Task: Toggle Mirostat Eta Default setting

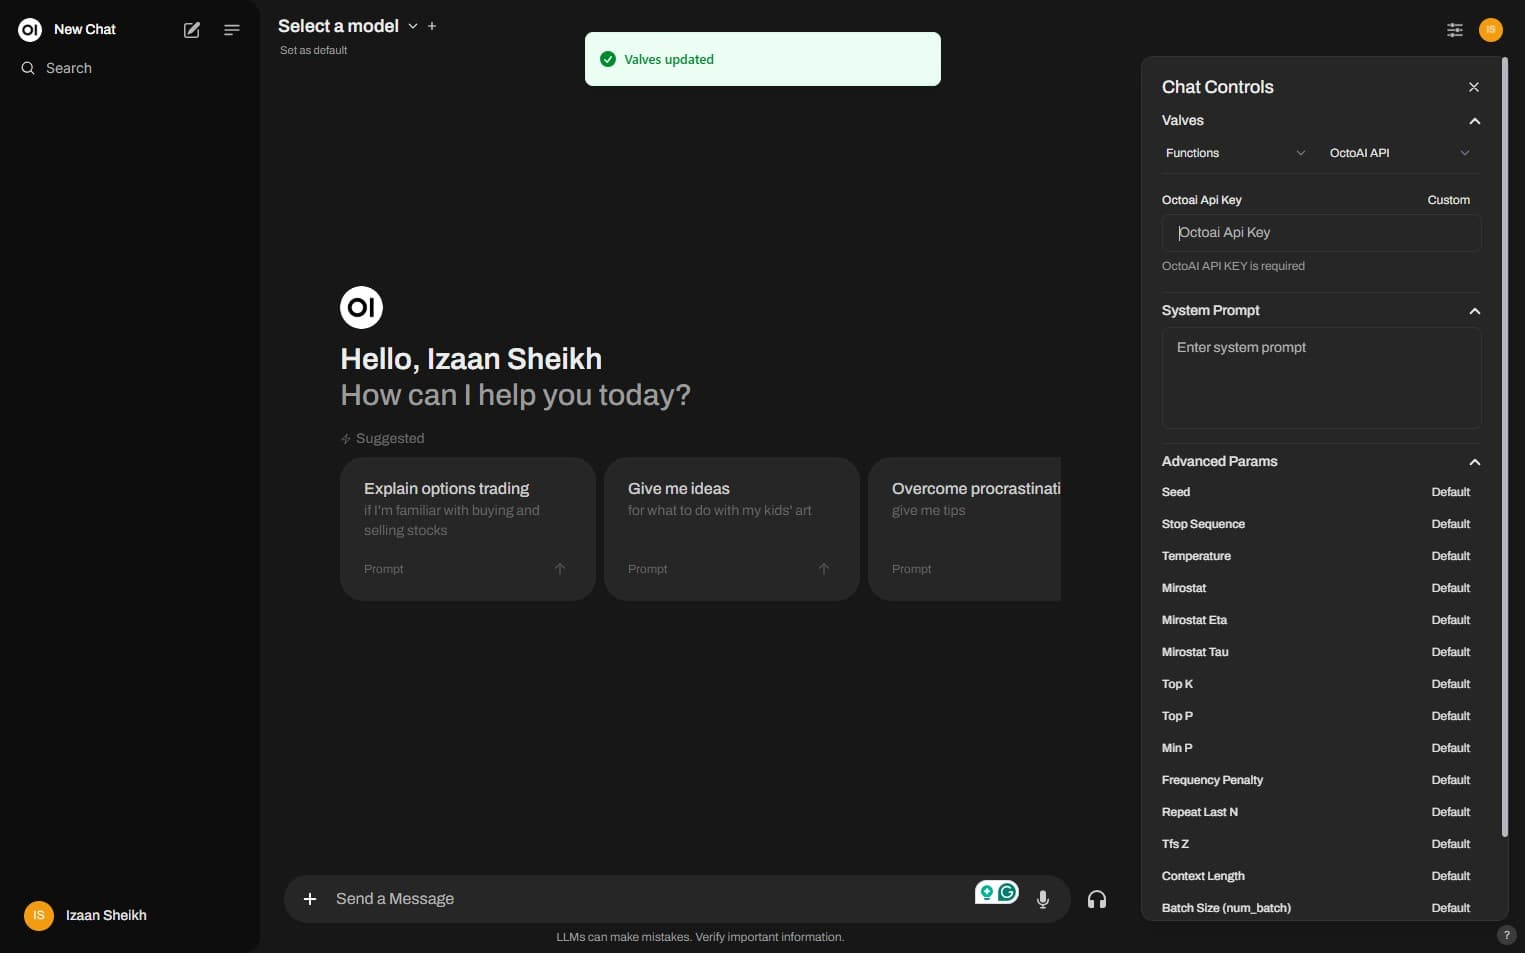Action: [1450, 620]
